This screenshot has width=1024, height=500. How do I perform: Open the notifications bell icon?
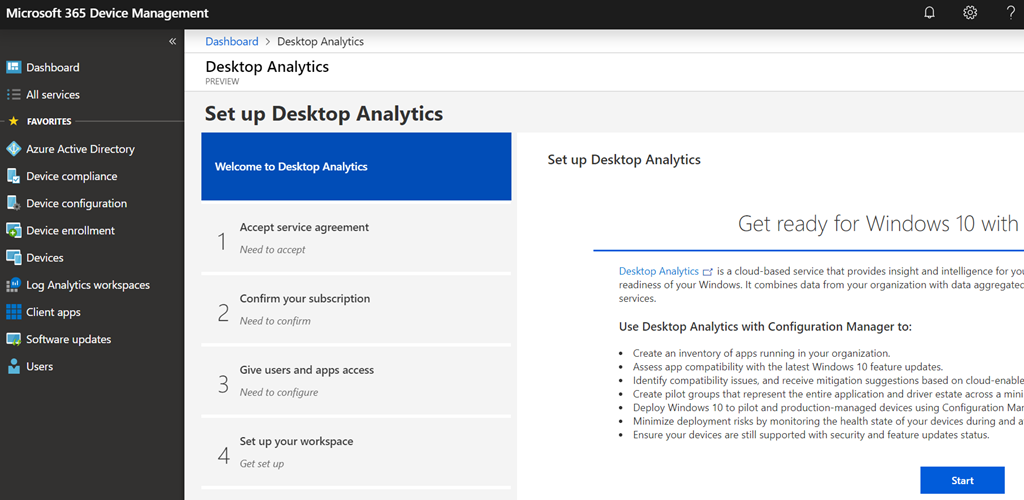[930, 13]
